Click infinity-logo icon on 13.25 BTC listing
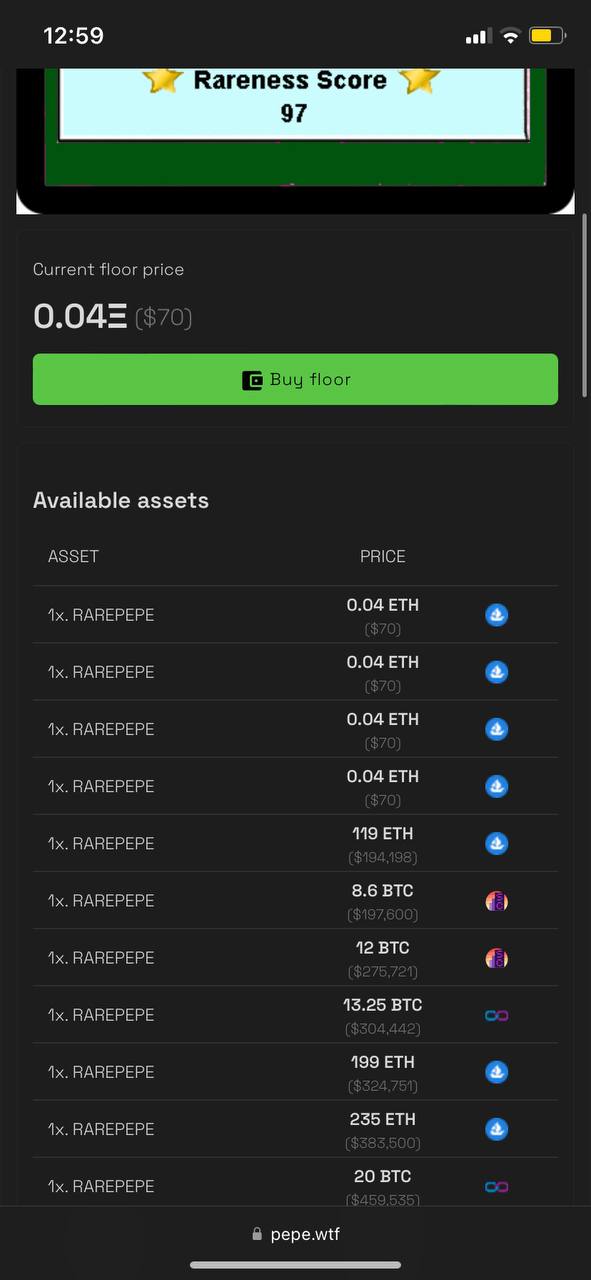The image size is (591, 1280). [496, 1015]
